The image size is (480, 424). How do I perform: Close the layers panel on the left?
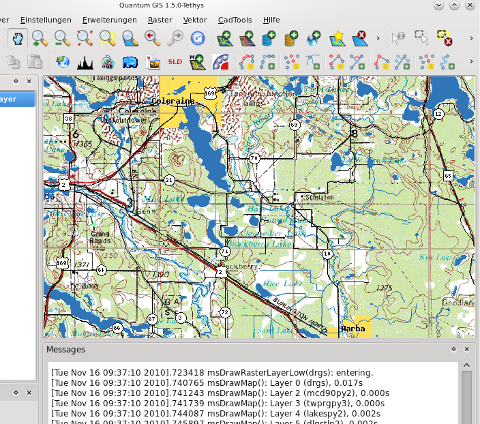pyautogui.click(x=29, y=81)
